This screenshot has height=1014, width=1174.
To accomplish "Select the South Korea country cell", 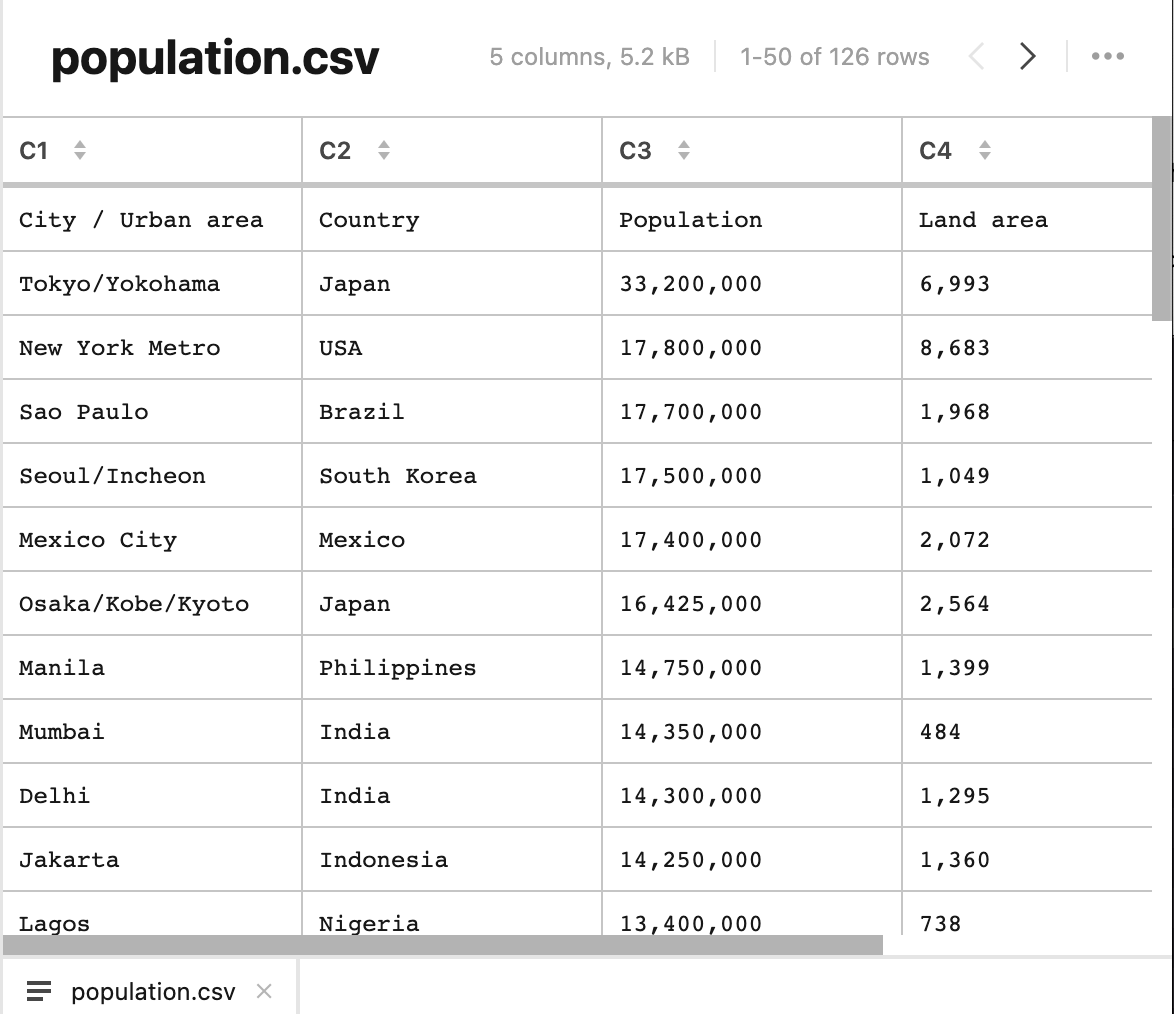I will click(398, 476).
